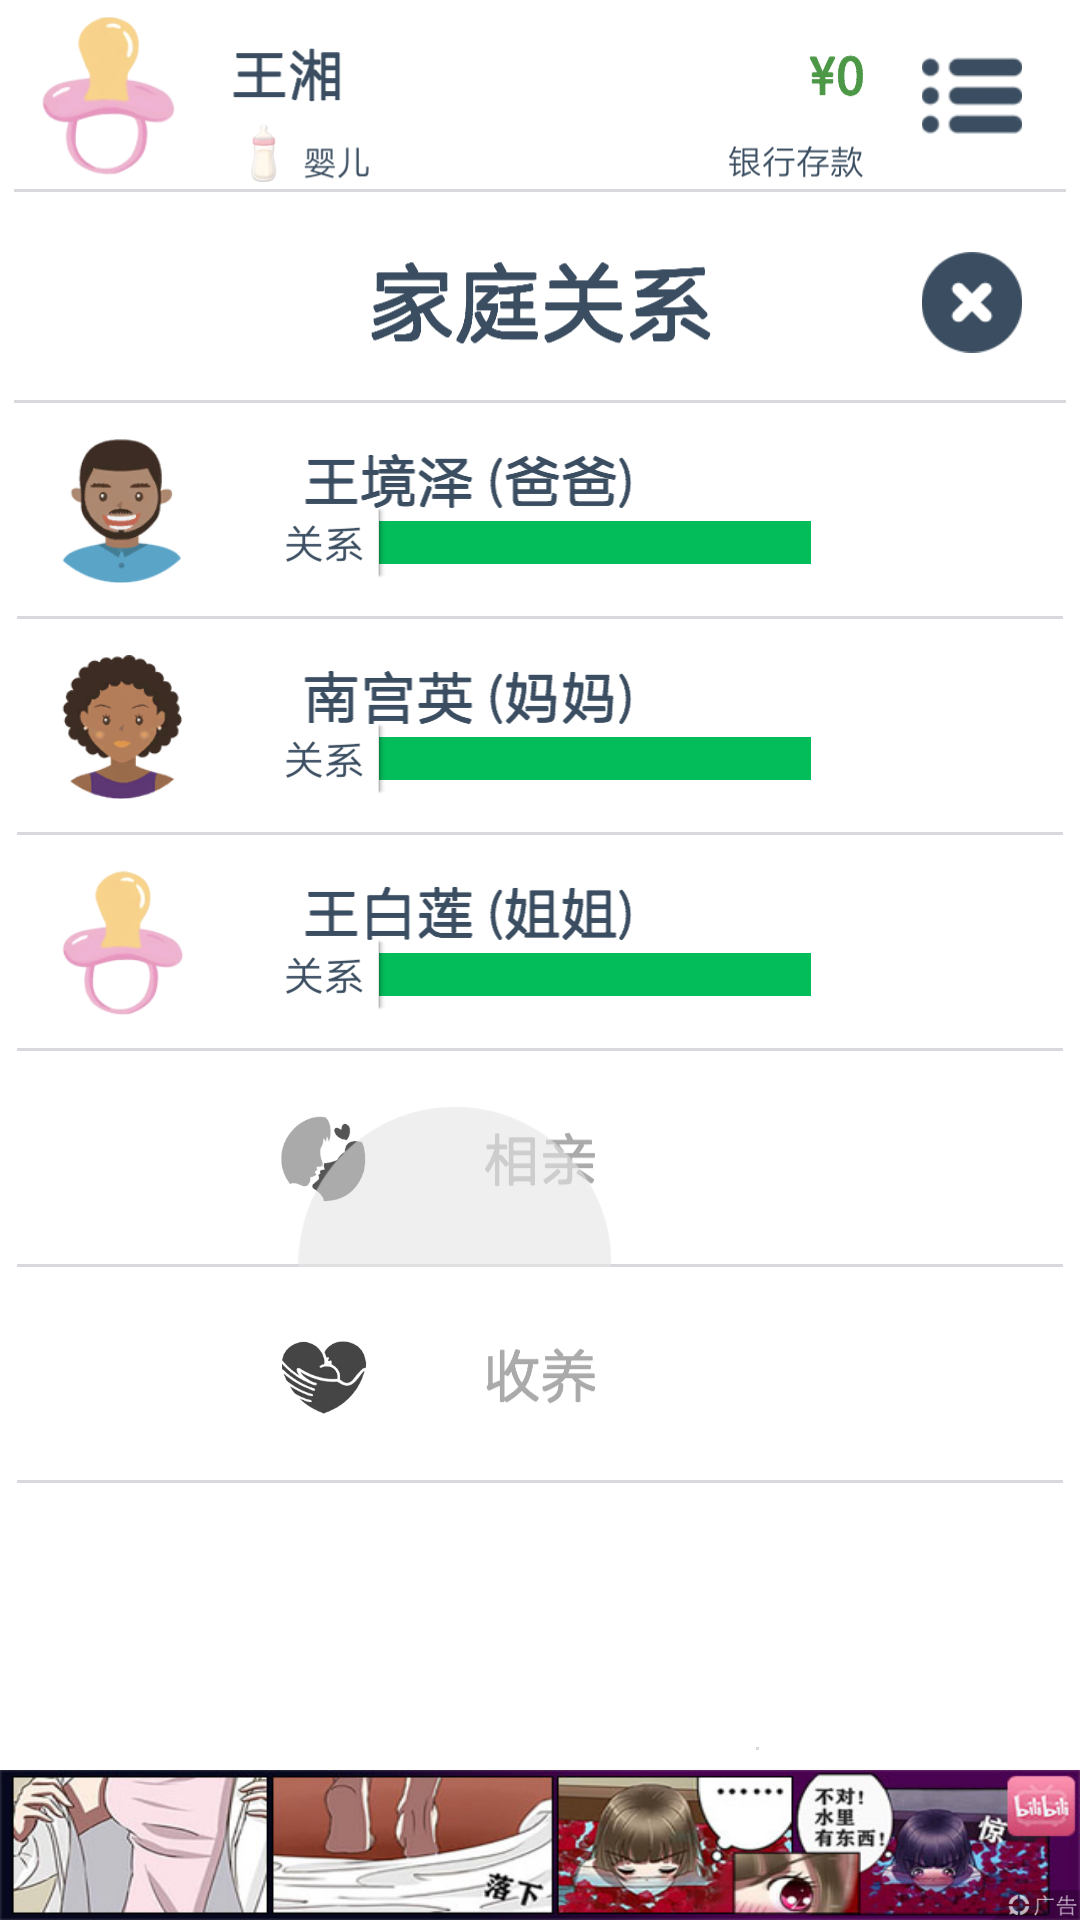
Task: Tap the 收养 heart hands icon
Action: tap(323, 1376)
